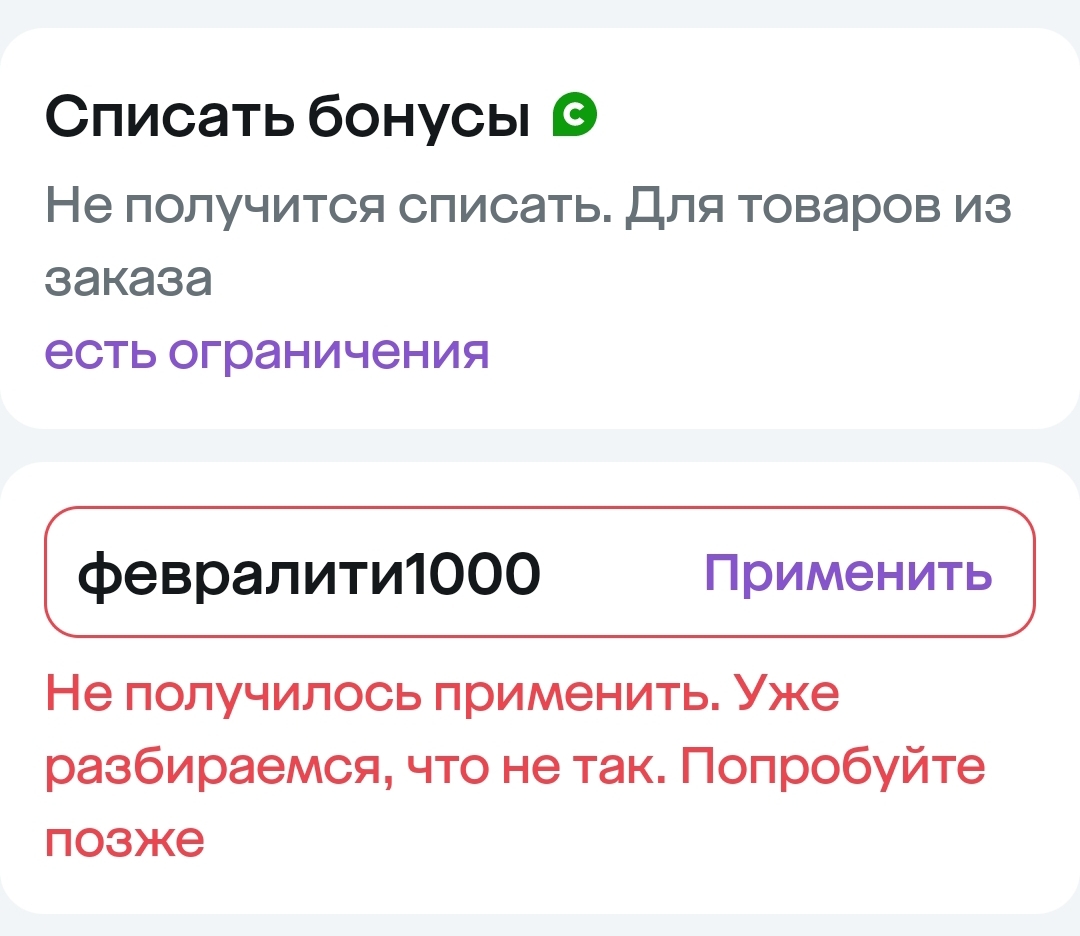Click empty space between promo code and "Применить"
Image resolution: width=1080 pixels, height=936 pixels.
[622, 574]
